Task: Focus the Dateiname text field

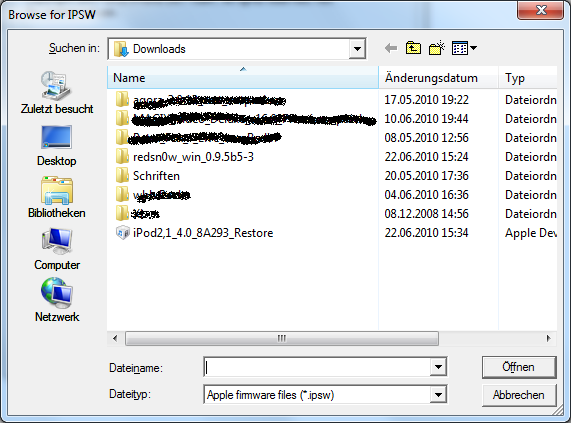Action: tap(317, 367)
